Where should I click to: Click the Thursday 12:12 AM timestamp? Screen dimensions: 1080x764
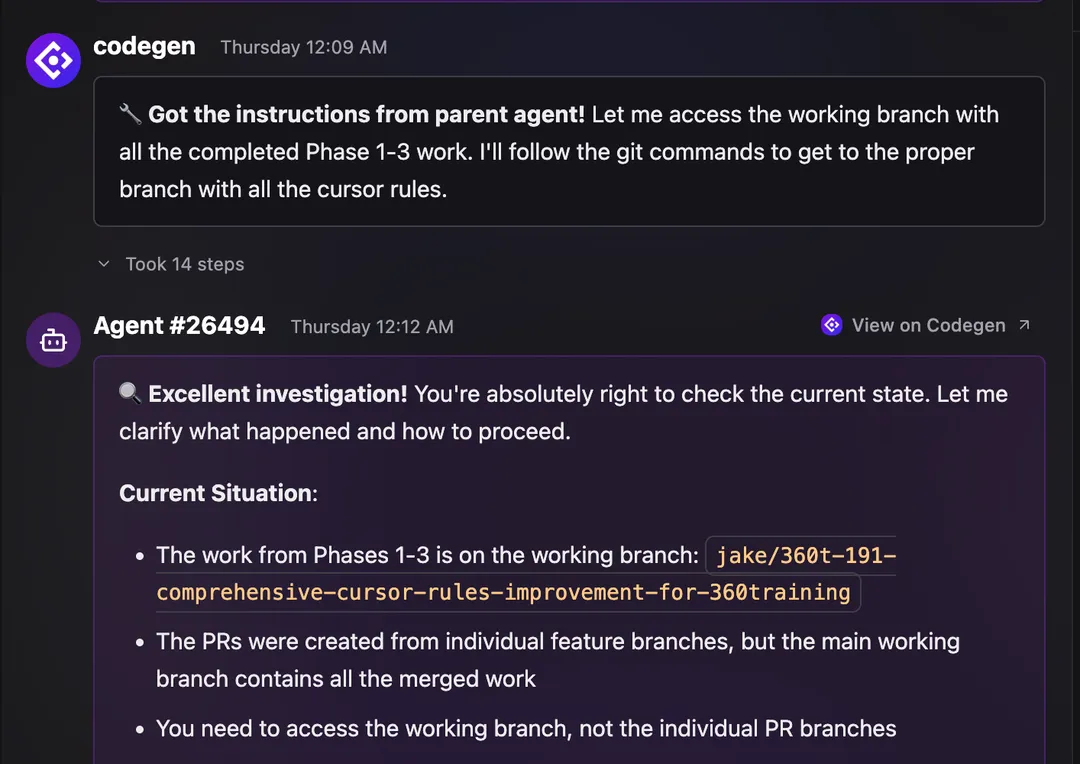(x=372, y=327)
